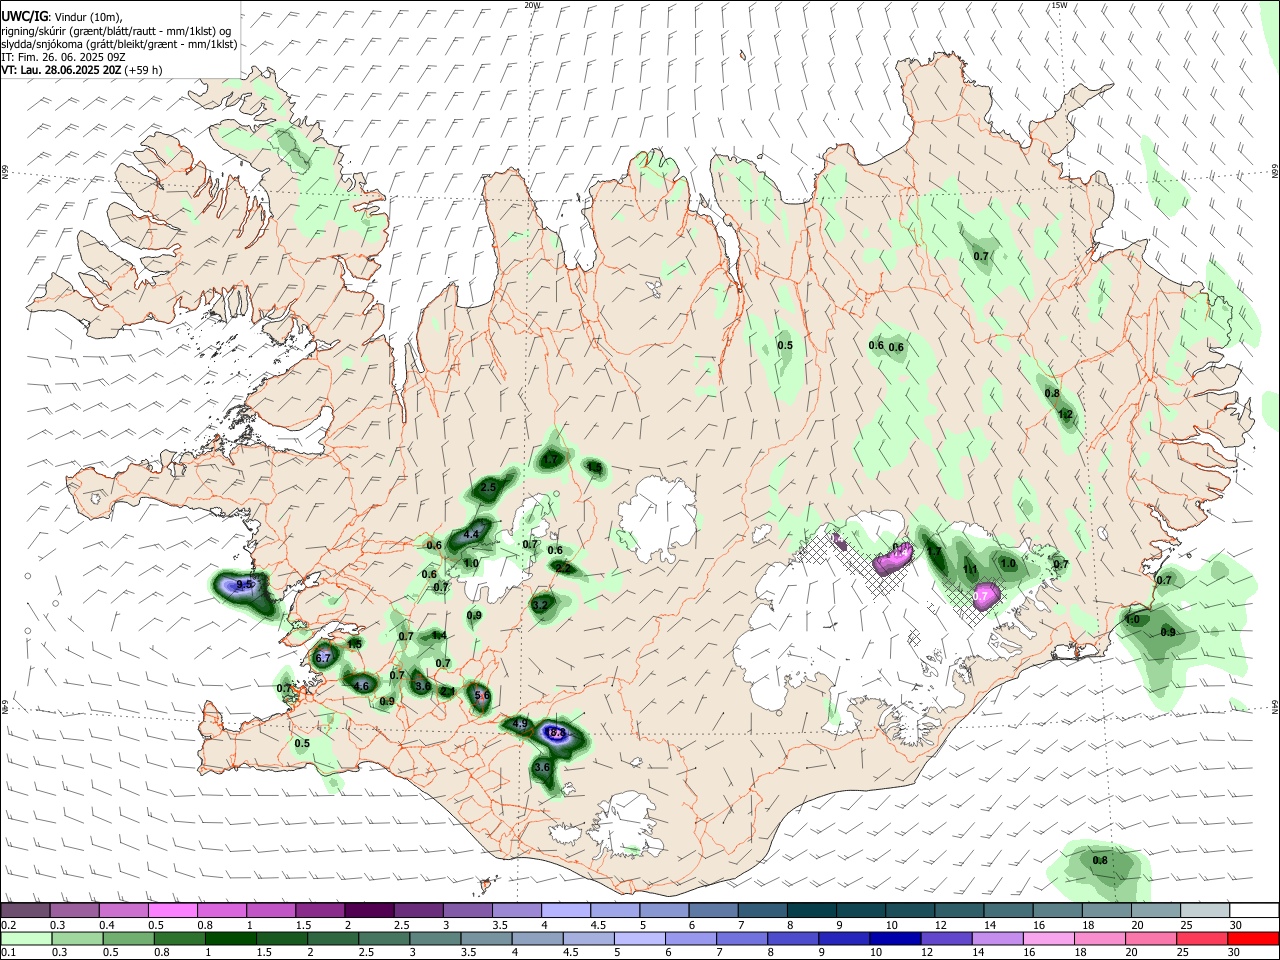The height and width of the screenshot is (960, 1280).
Task: Select the light pink 16 swatch in rain legend
Action: tap(1049, 938)
